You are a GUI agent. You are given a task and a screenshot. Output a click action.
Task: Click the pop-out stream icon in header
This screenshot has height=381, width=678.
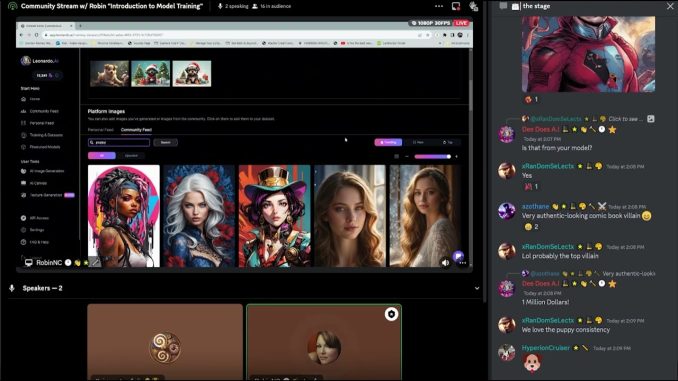tap(456, 6)
